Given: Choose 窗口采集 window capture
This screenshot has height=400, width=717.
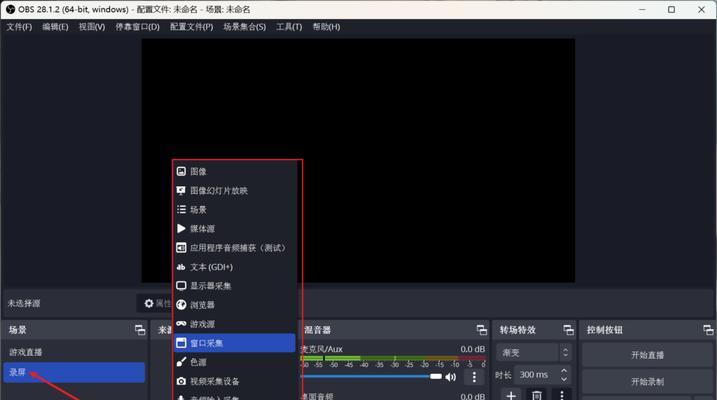Looking at the screenshot, I should [x=235, y=343].
